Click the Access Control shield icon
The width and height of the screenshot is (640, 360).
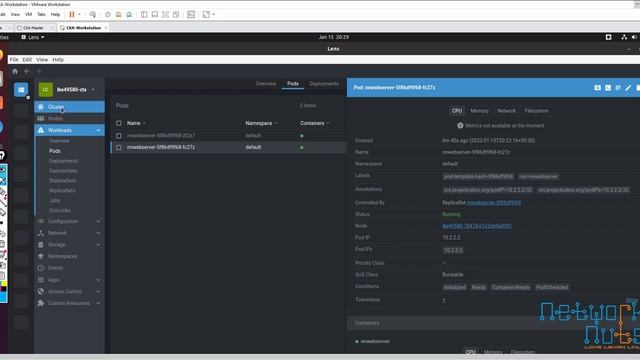(41, 291)
